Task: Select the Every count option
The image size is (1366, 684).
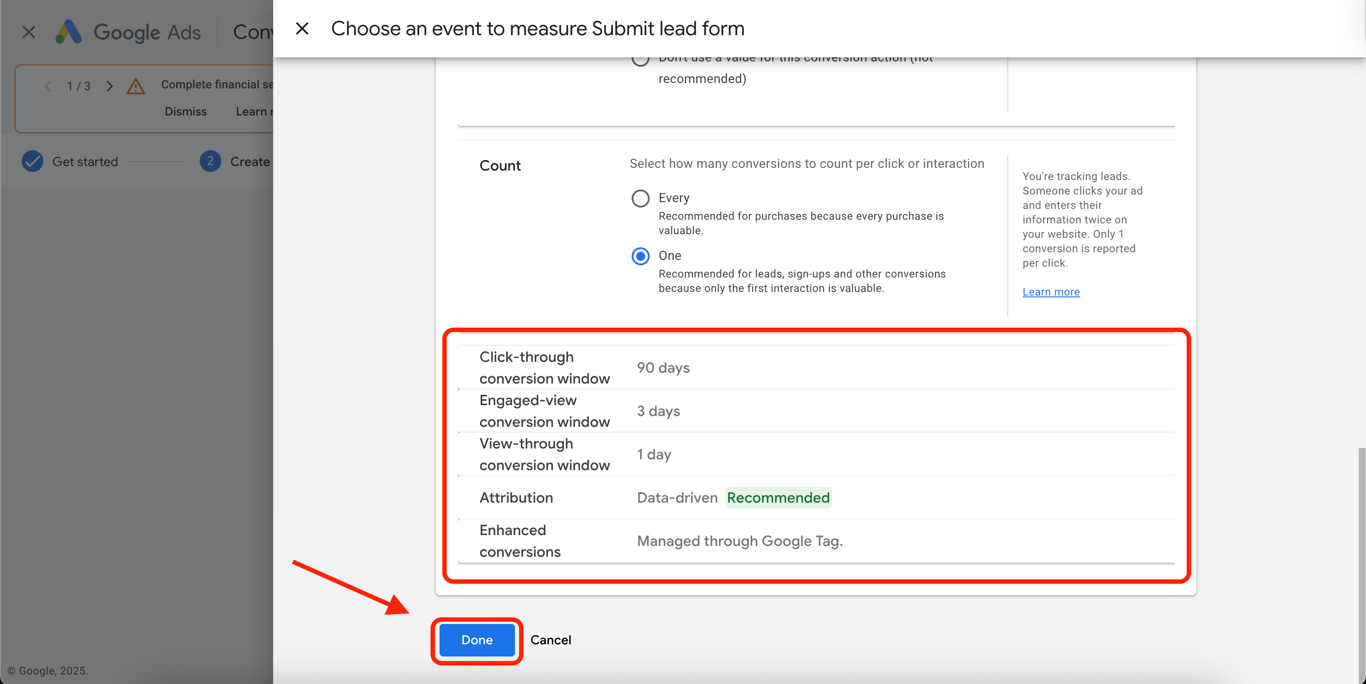Action: point(641,198)
